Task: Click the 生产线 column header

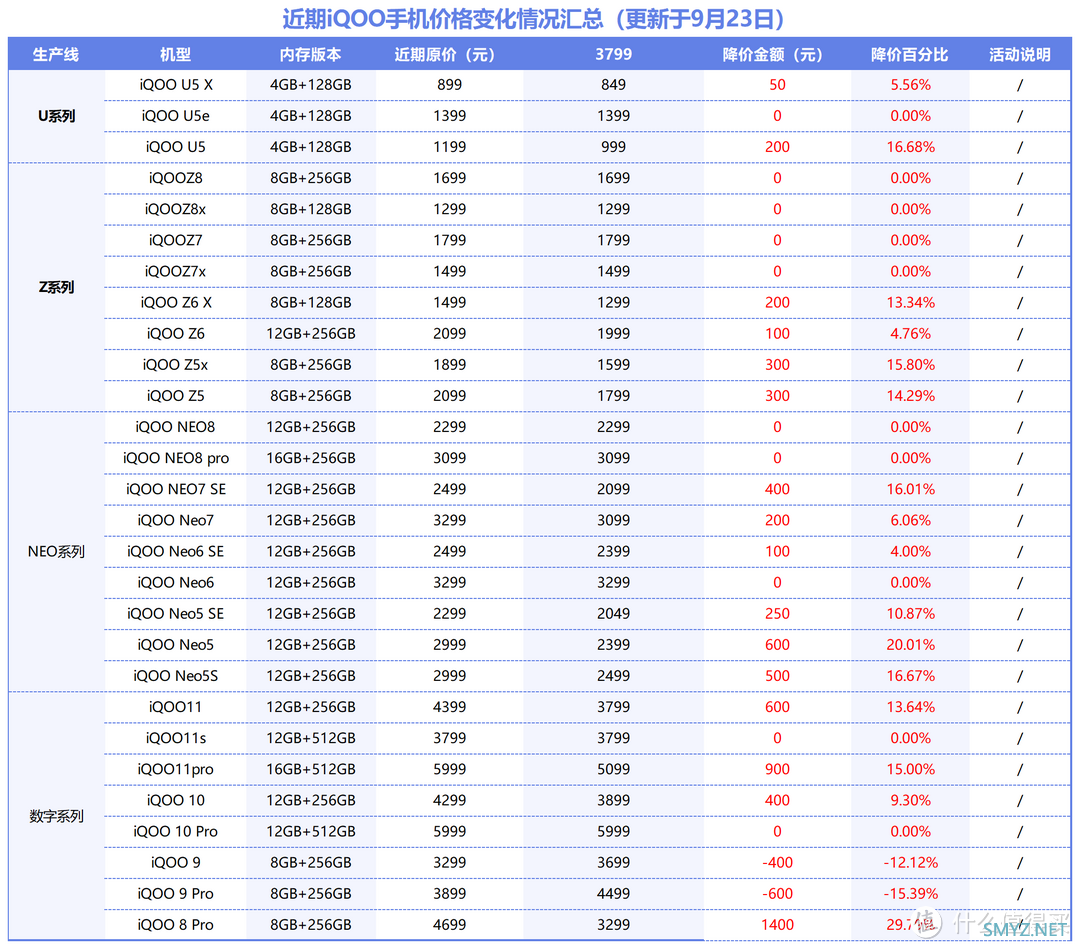Action: click(x=56, y=54)
